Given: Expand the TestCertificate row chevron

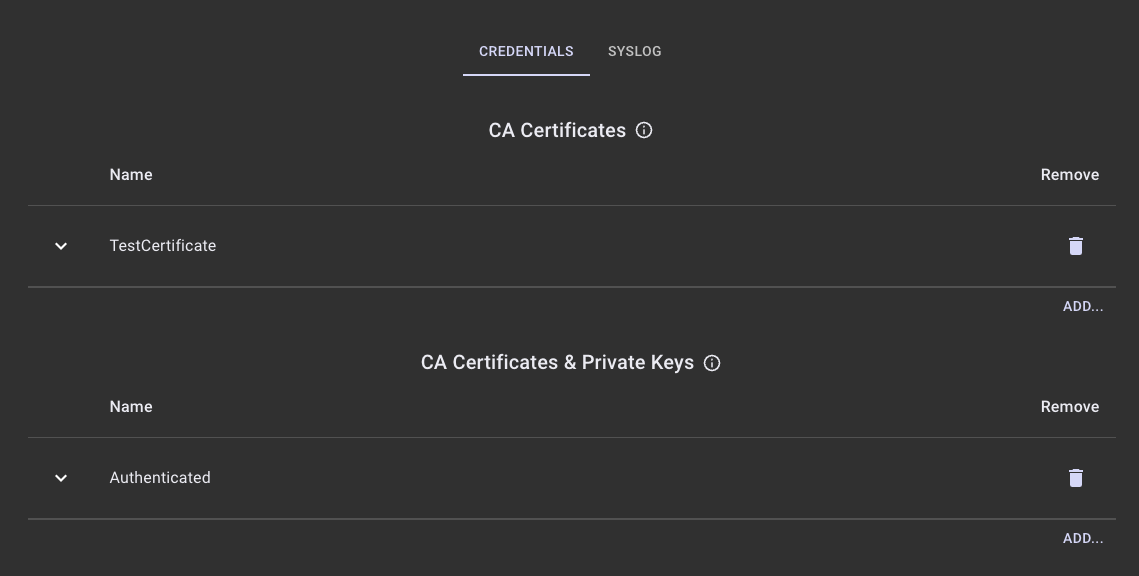Looking at the screenshot, I should [x=61, y=246].
